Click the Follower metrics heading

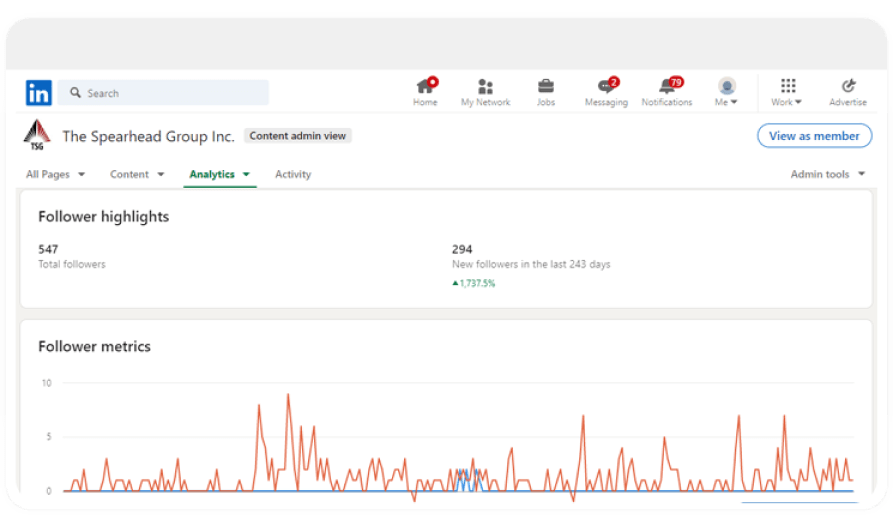[x=95, y=346]
